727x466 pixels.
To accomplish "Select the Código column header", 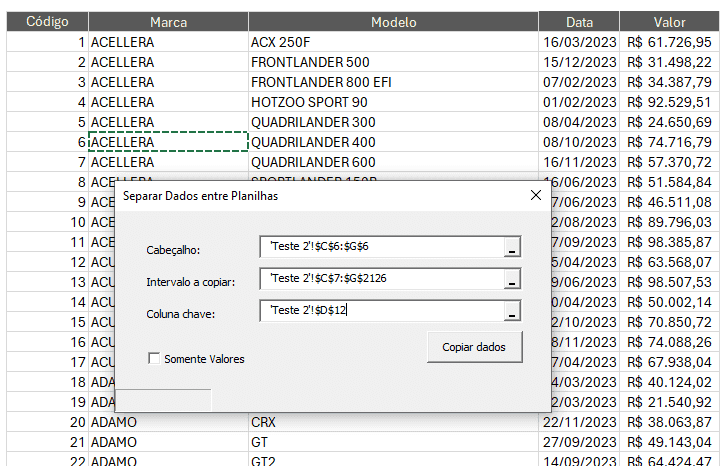I will point(47,21).
